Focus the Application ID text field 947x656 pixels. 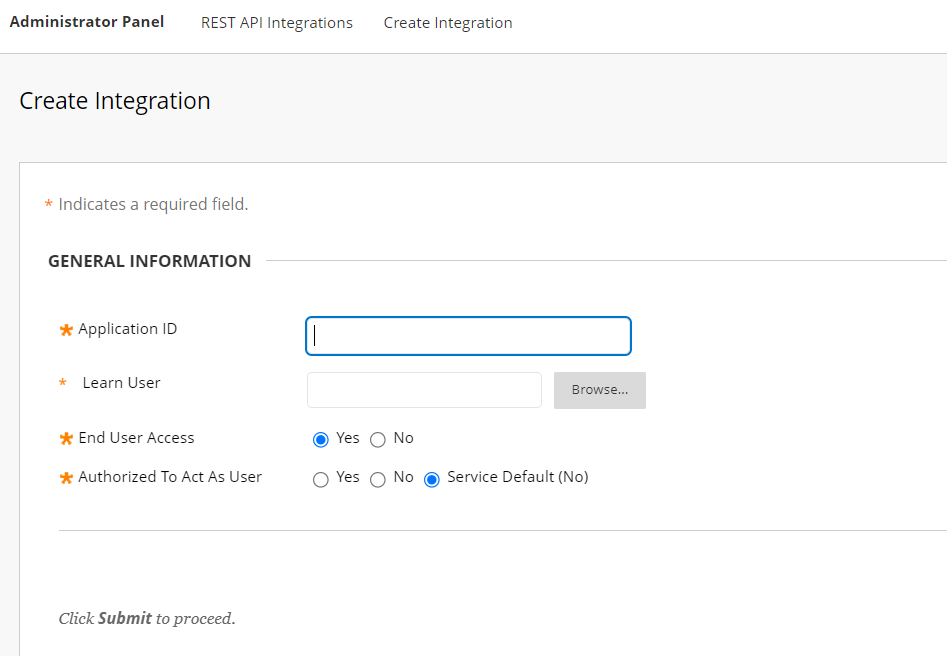[x=468, y=336]
